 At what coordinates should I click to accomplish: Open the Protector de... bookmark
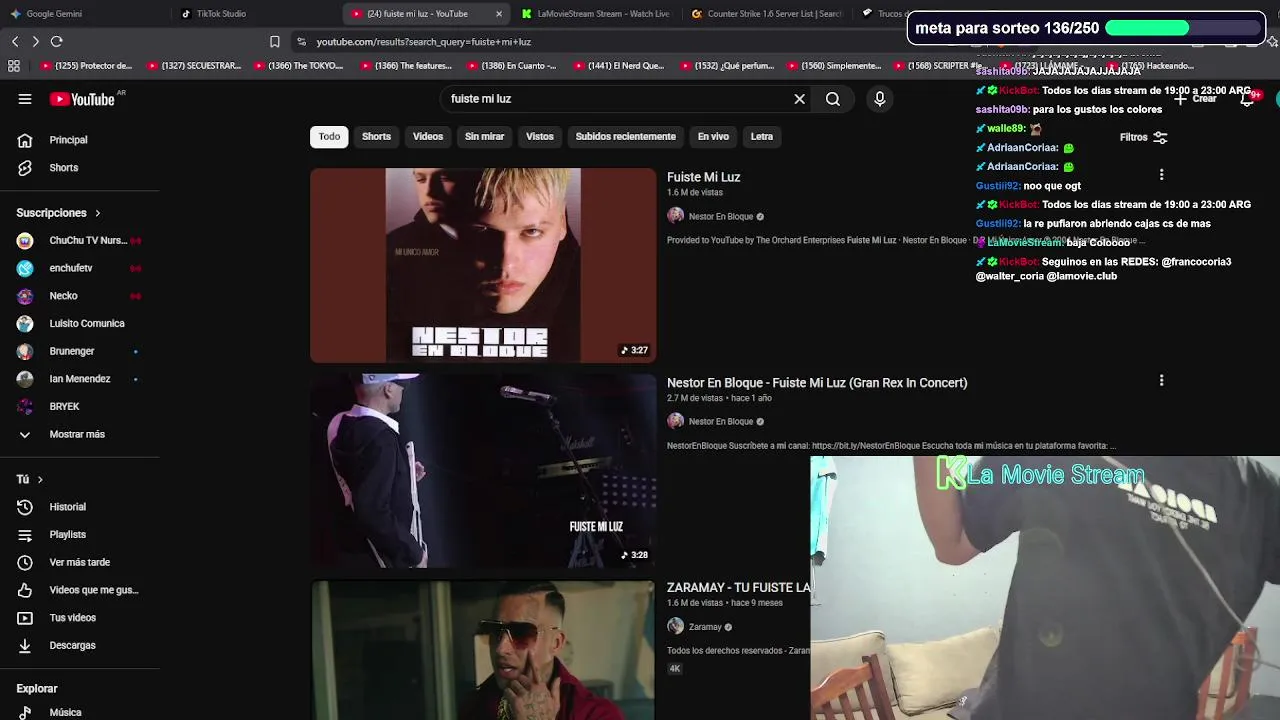pyautogui.click(x=85, y=66)
